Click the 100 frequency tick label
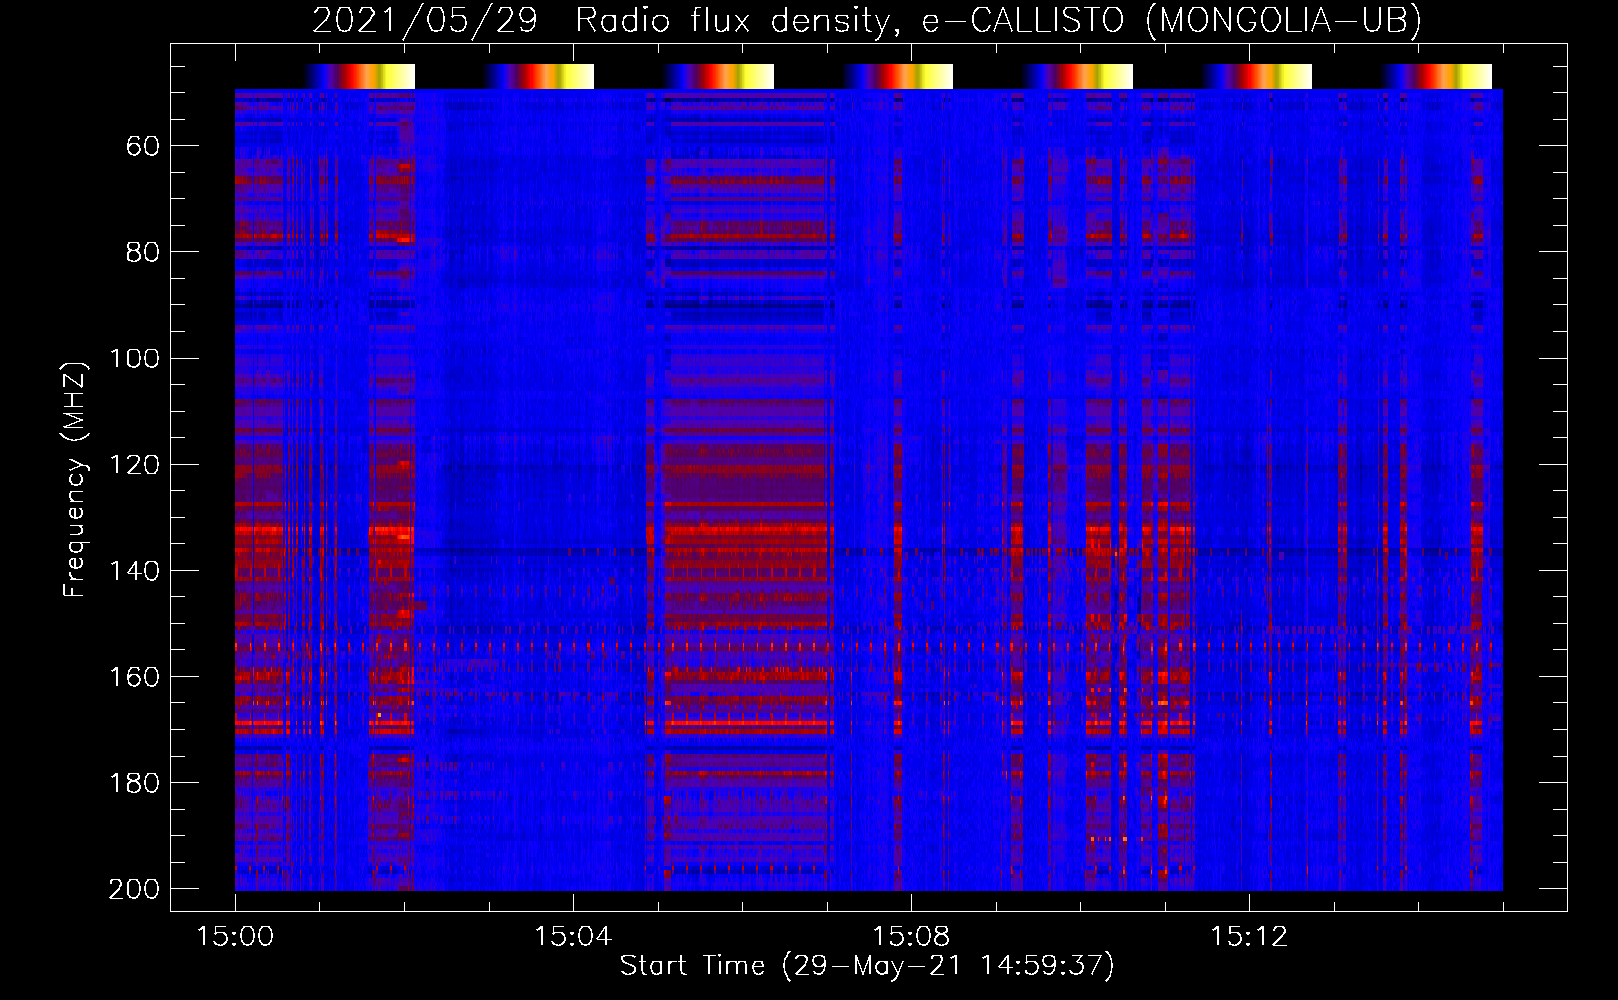This screenshot has width=1618, height=1000. 134,359
